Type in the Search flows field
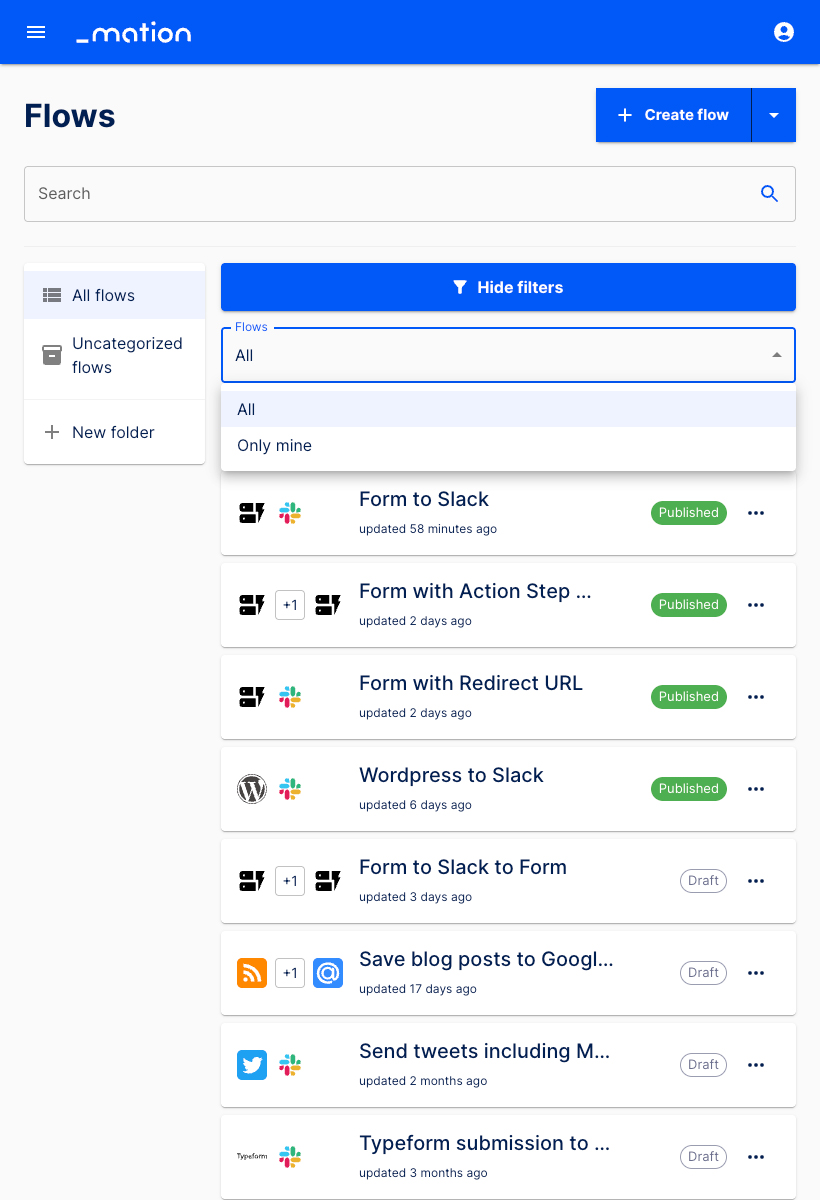 pos(390,194)
